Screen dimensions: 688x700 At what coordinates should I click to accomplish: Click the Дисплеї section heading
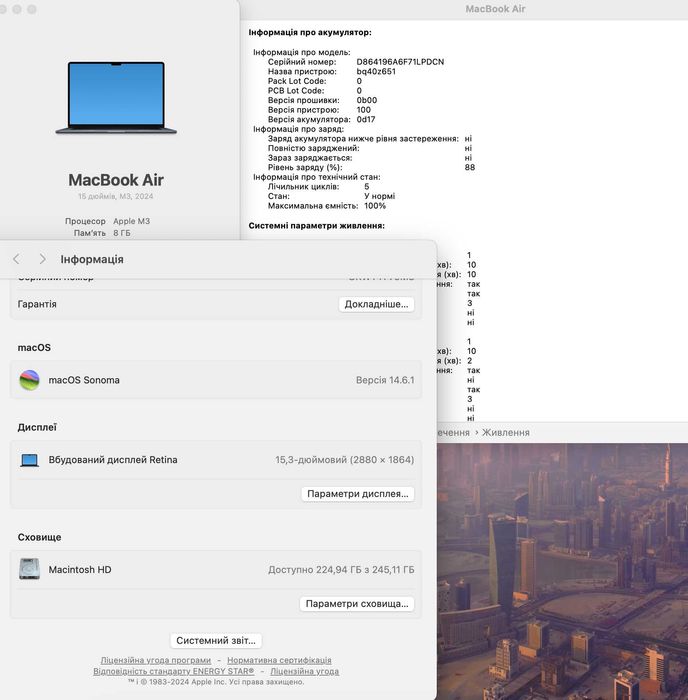(x=37, y=427)
